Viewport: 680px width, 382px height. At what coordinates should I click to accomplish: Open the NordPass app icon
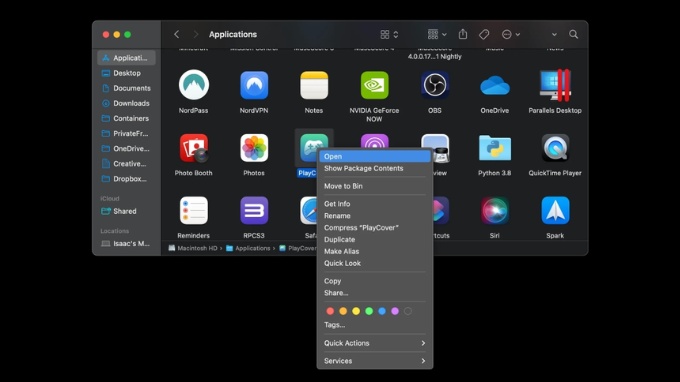(x=193, y=85)
